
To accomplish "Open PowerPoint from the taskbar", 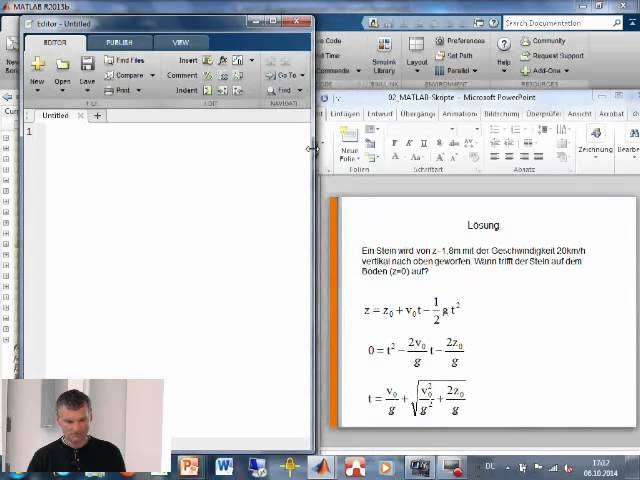I will 189,467.
